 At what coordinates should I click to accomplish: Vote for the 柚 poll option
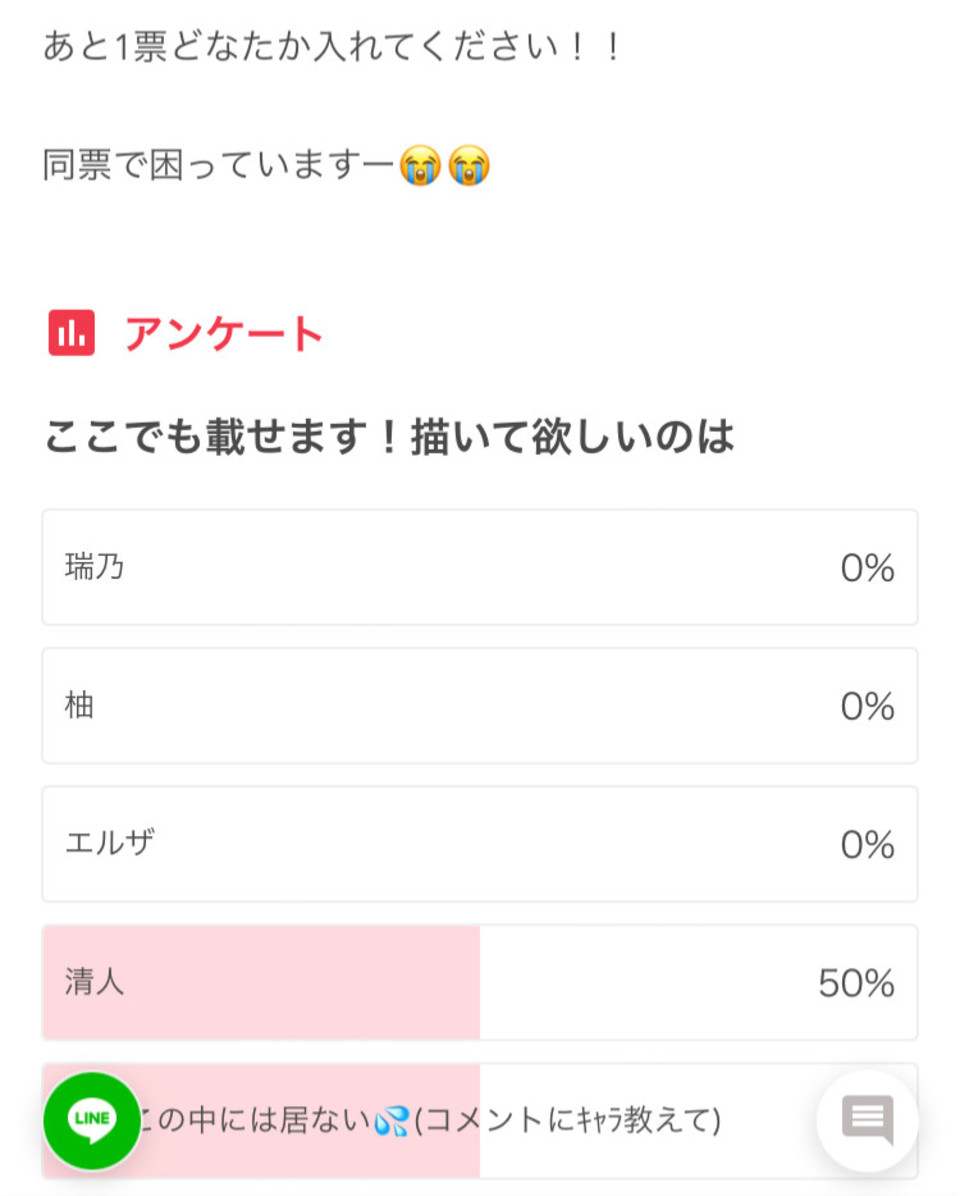point(480,706)
